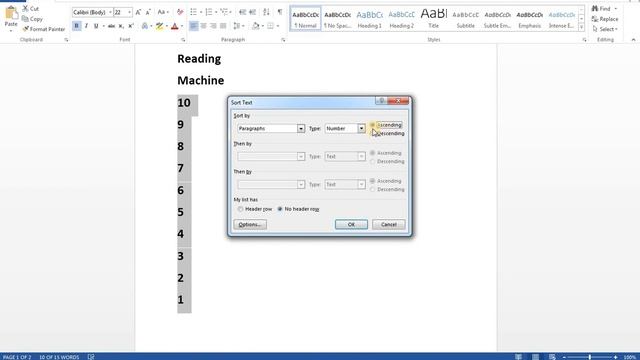Open the Select dropdown in Editing
640x360 pixels.
(605, 29)
